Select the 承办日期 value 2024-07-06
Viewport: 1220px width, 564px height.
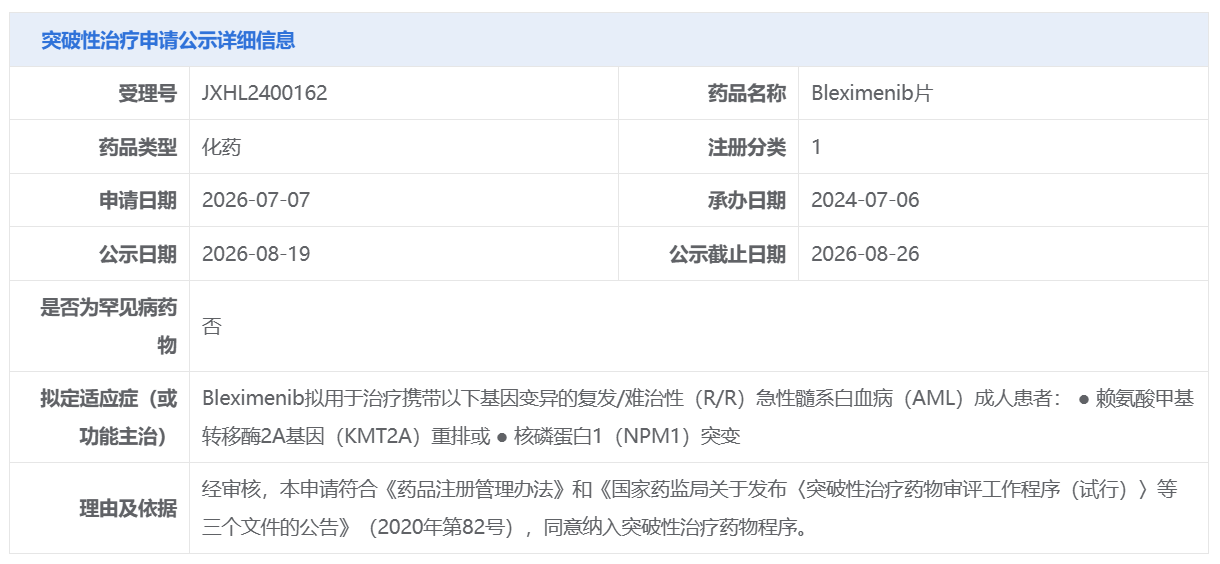click(x=865, y=200)
